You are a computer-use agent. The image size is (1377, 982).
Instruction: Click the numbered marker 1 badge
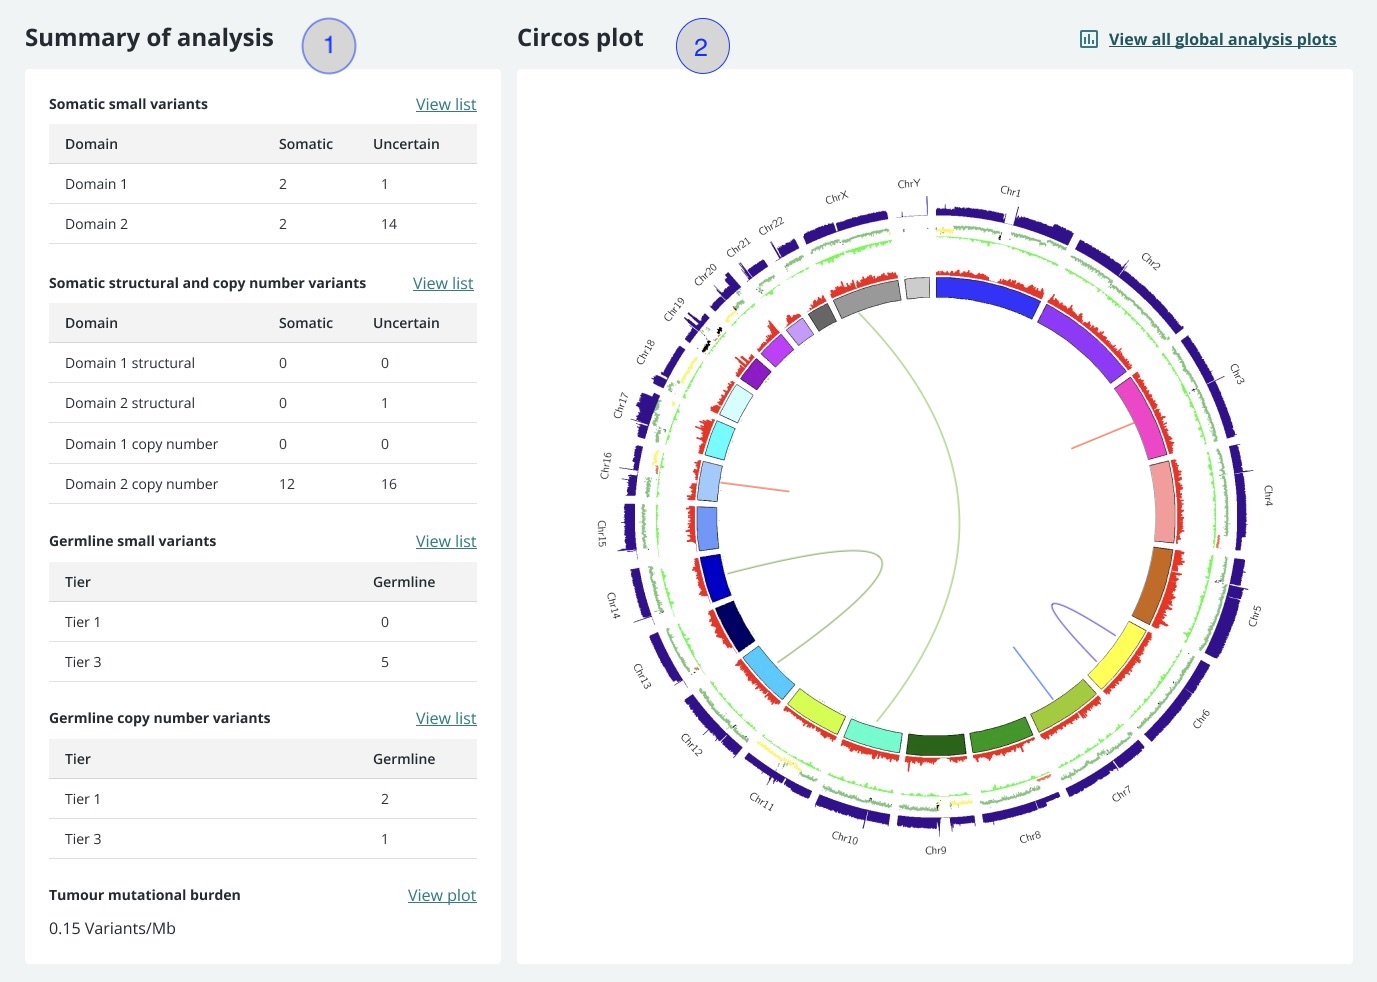pos(329,46)
